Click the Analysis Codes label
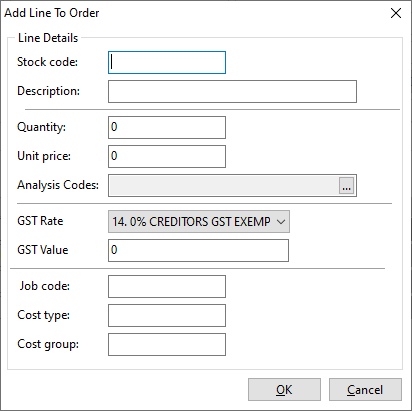412x411 pixels. click(x=58, y=185)
